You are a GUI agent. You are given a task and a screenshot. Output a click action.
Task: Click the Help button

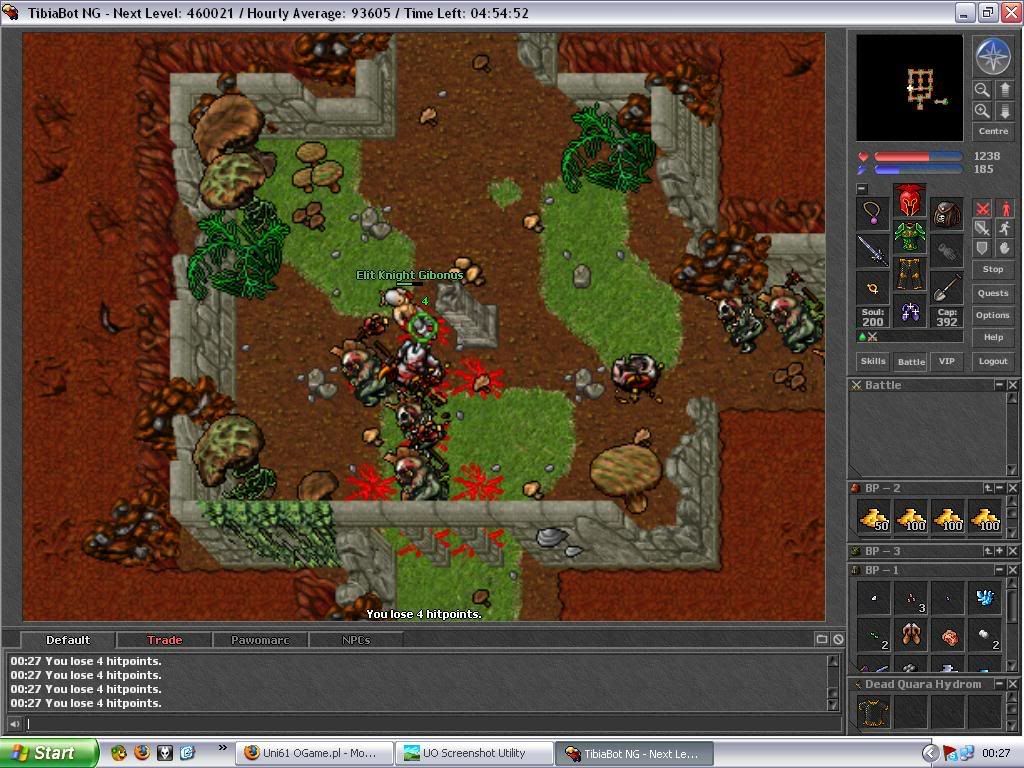(993, 338)
